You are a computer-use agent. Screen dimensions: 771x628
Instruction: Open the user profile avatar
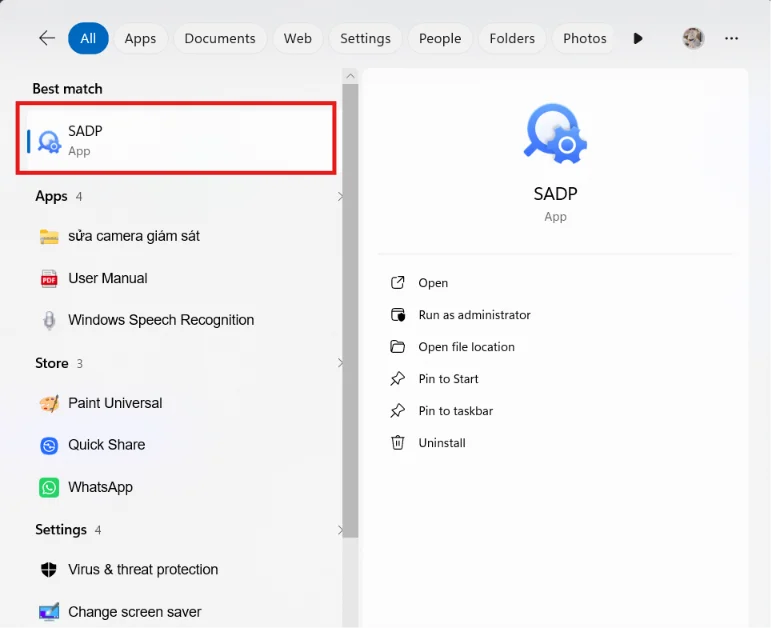693,38
